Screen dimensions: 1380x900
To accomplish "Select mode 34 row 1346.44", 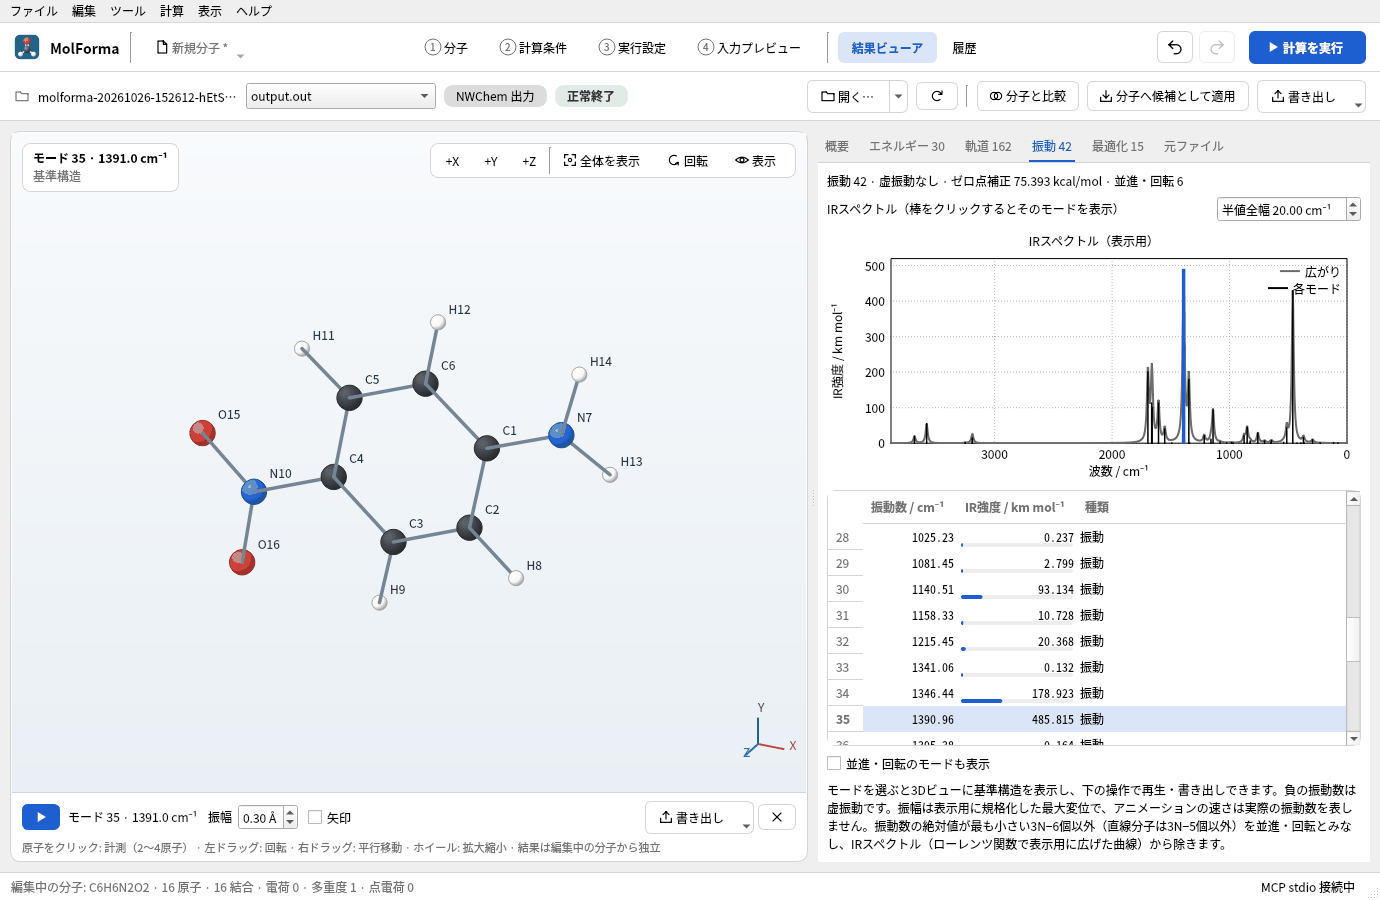I will tap(1087, 693).
